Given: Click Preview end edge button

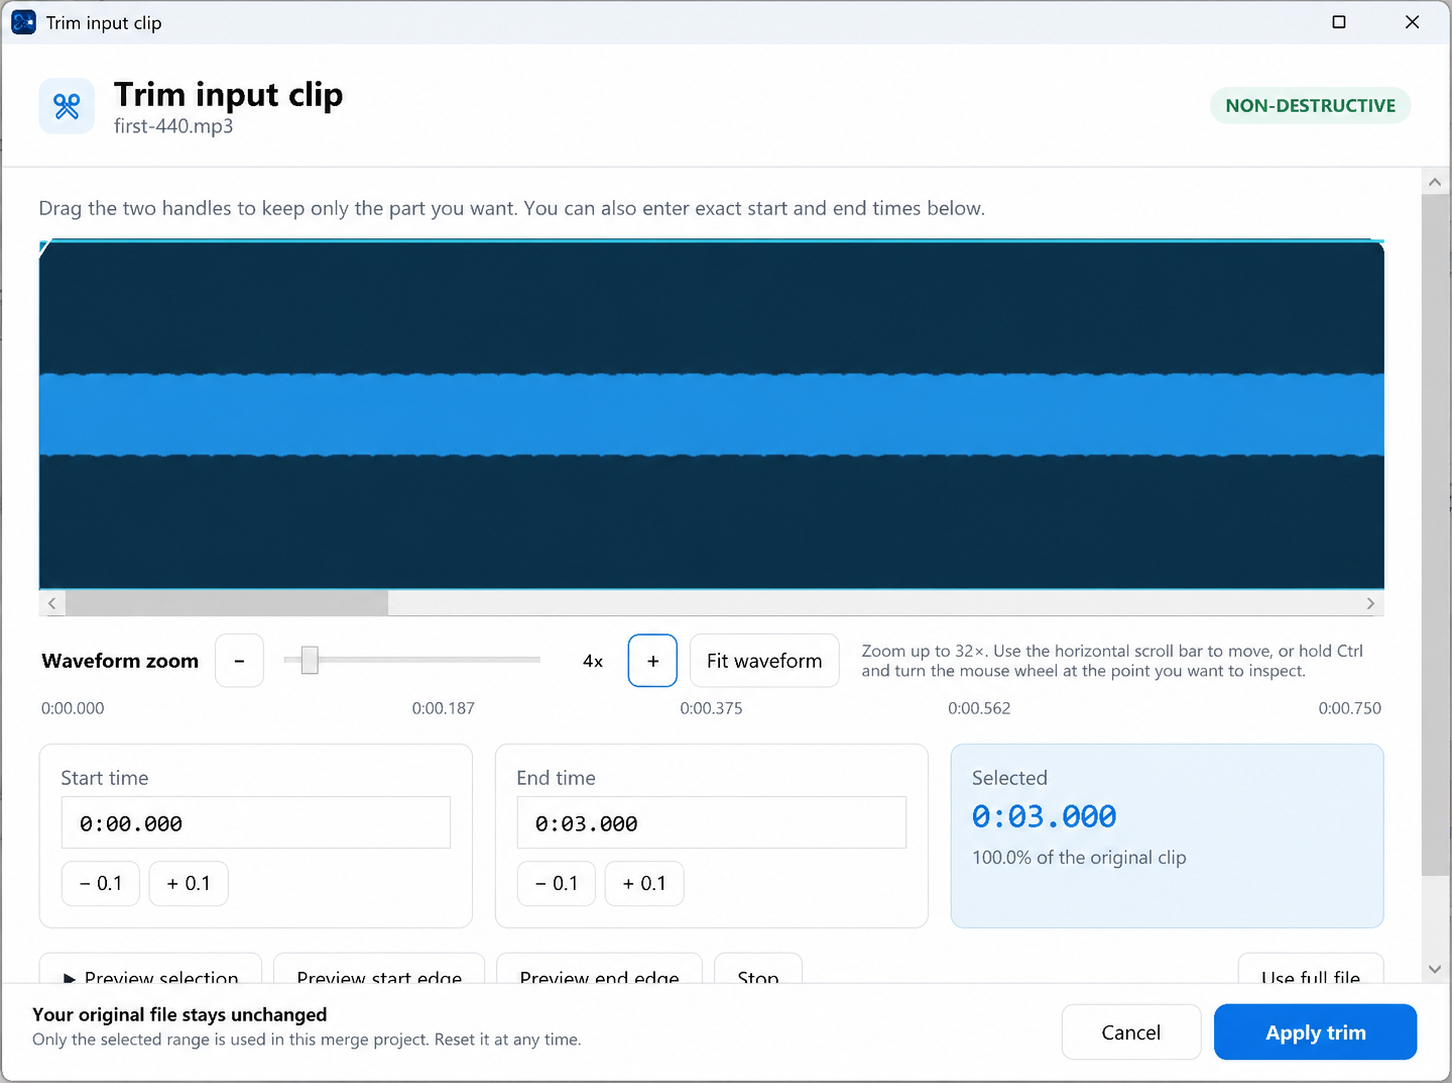Looking at the screenshot, I should [x=599, y=969].
